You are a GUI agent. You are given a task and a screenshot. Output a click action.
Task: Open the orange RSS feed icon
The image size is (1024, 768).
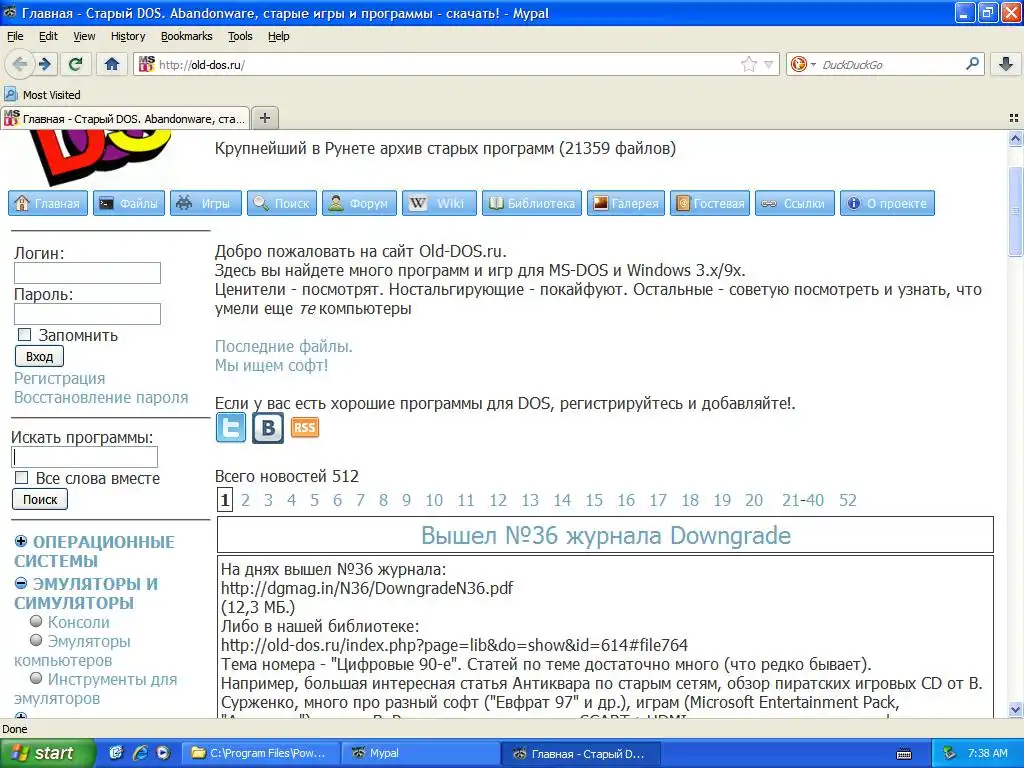[304, 428]
